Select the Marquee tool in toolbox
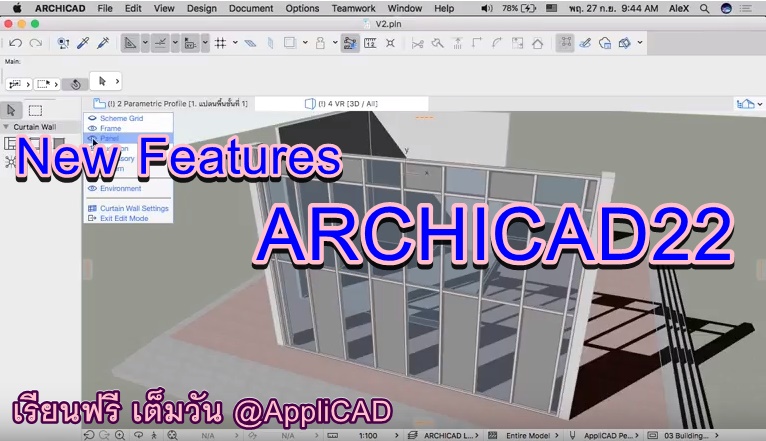 coord(35,110)
